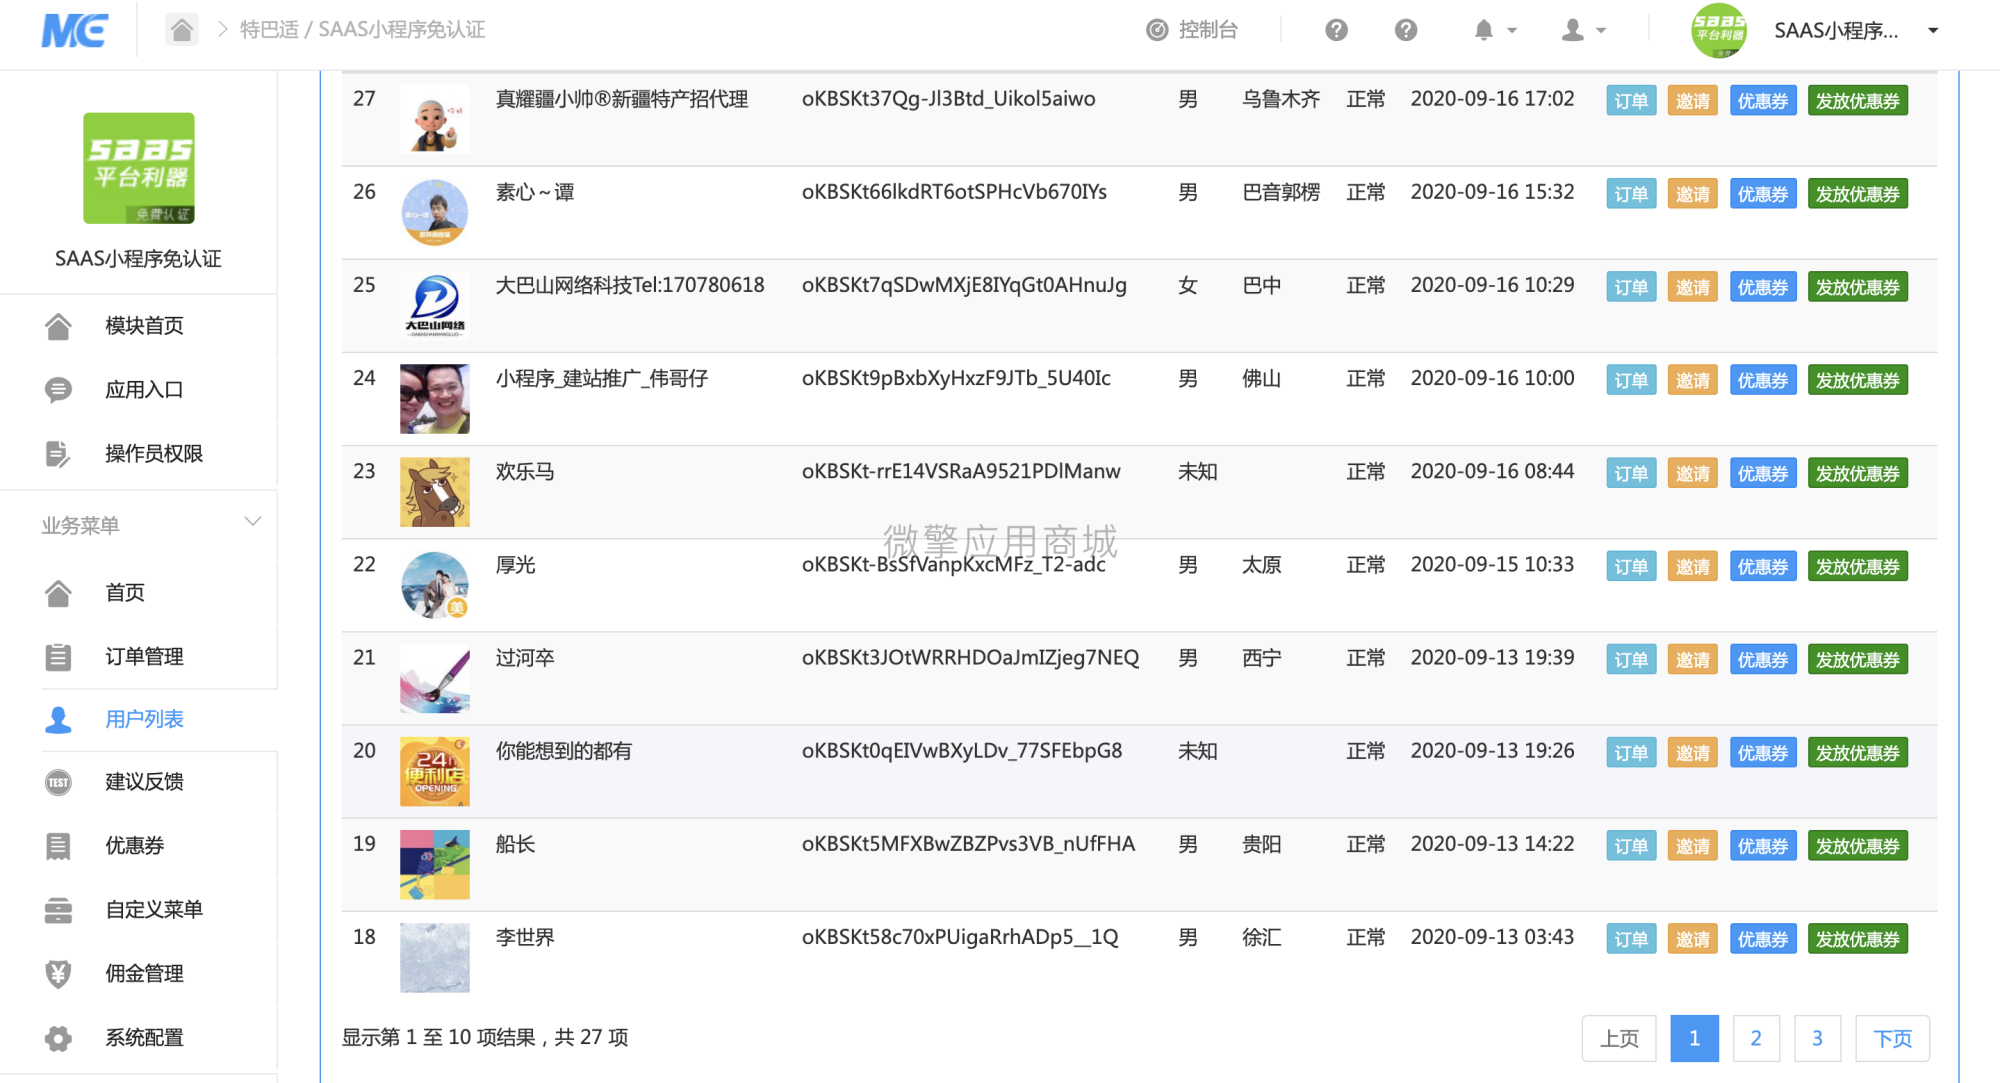The image size is (2000, 1083).
Task: Click the 建议反馈 TEST badge icon
Action: point(58,782)
